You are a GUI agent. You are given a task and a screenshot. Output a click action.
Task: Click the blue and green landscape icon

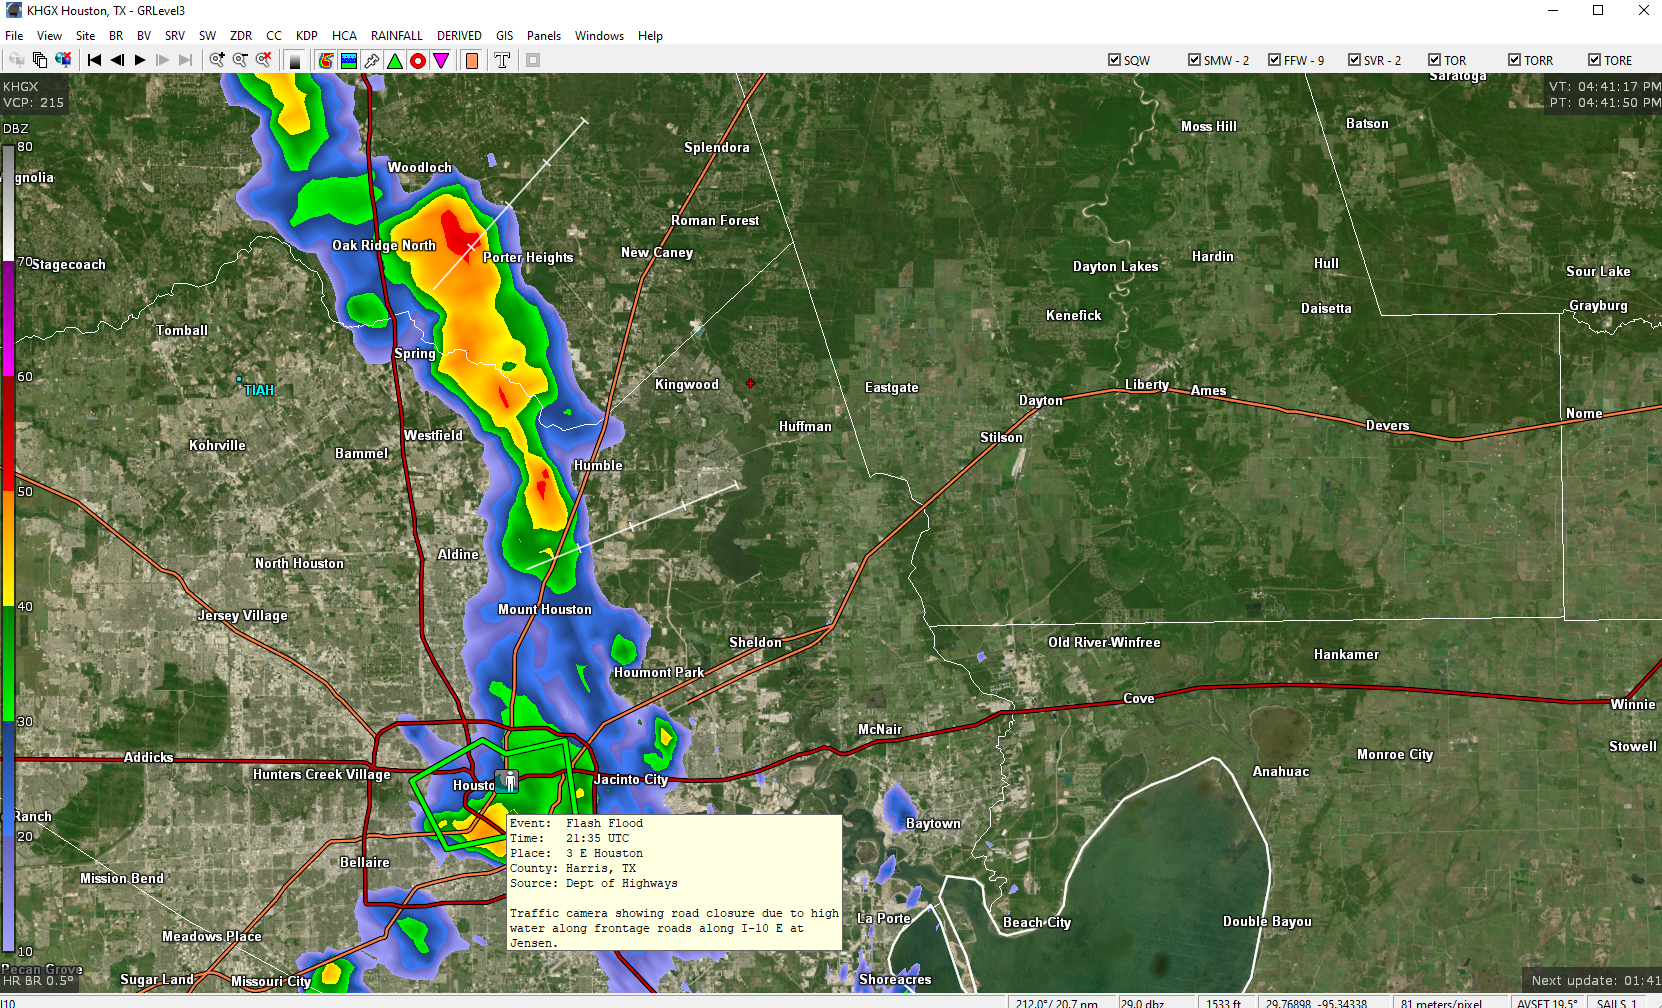(349, 60)
